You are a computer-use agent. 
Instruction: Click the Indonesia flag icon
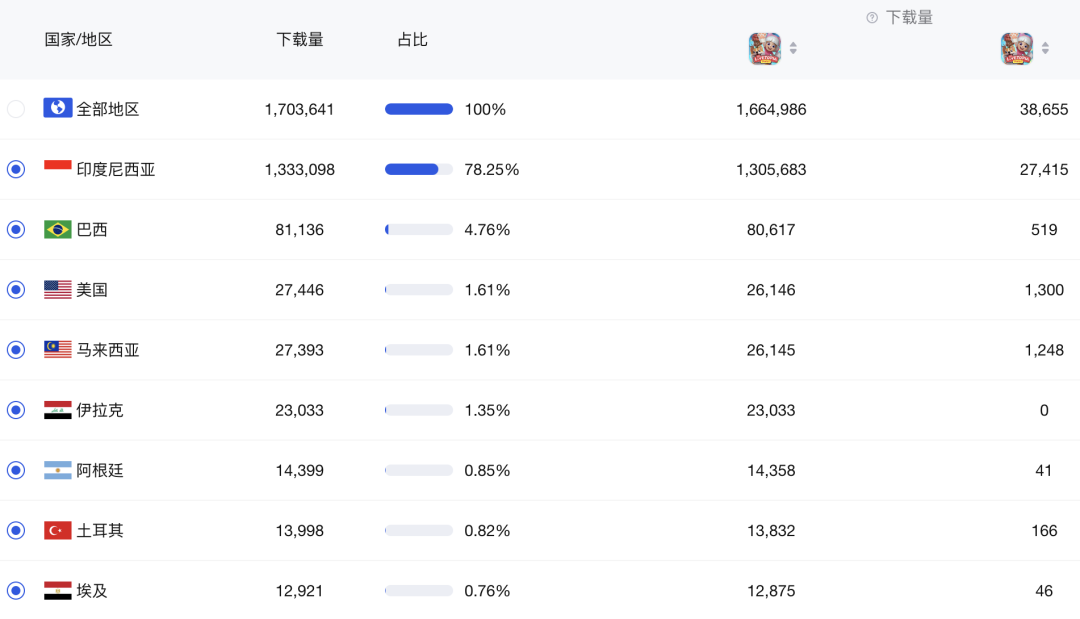click(58, 169)
